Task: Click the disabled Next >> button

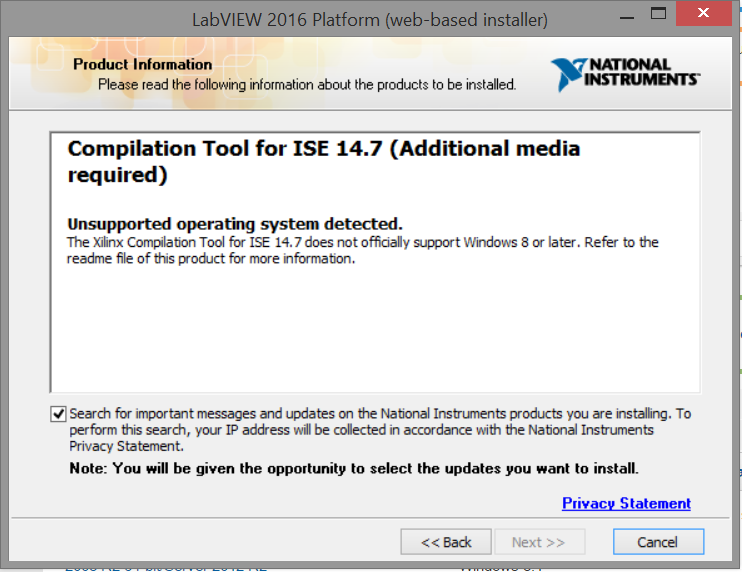Action: coord(539,542)
